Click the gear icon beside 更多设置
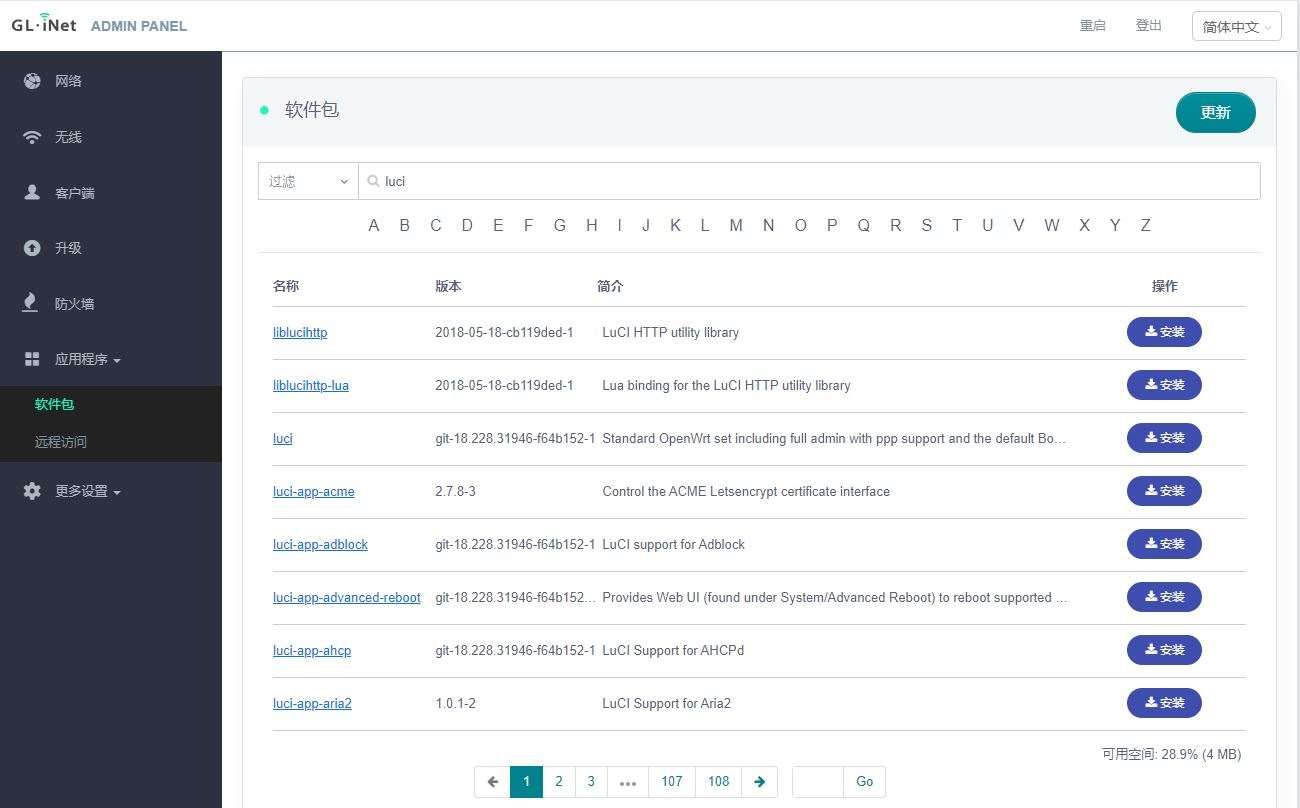This screenshot has width=1300, height=808. pos(32,491)
